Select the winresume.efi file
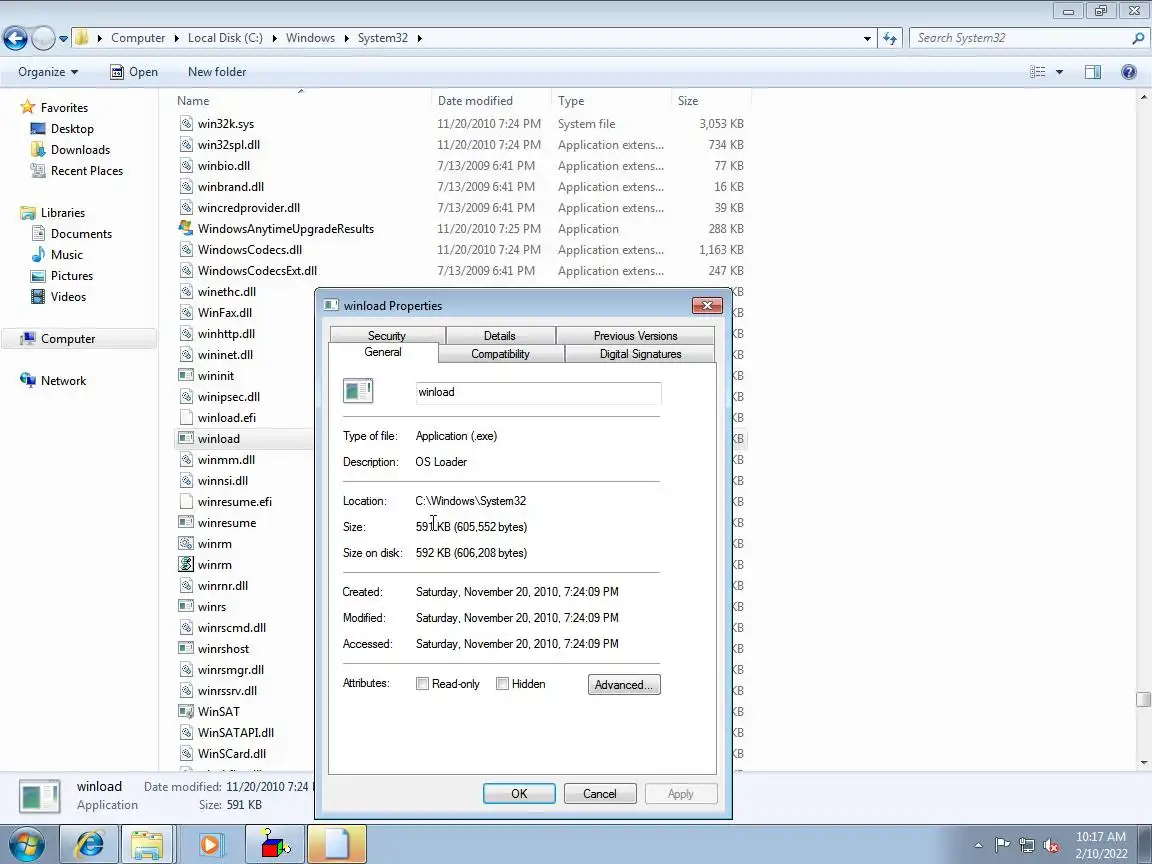 coord(234,502)
